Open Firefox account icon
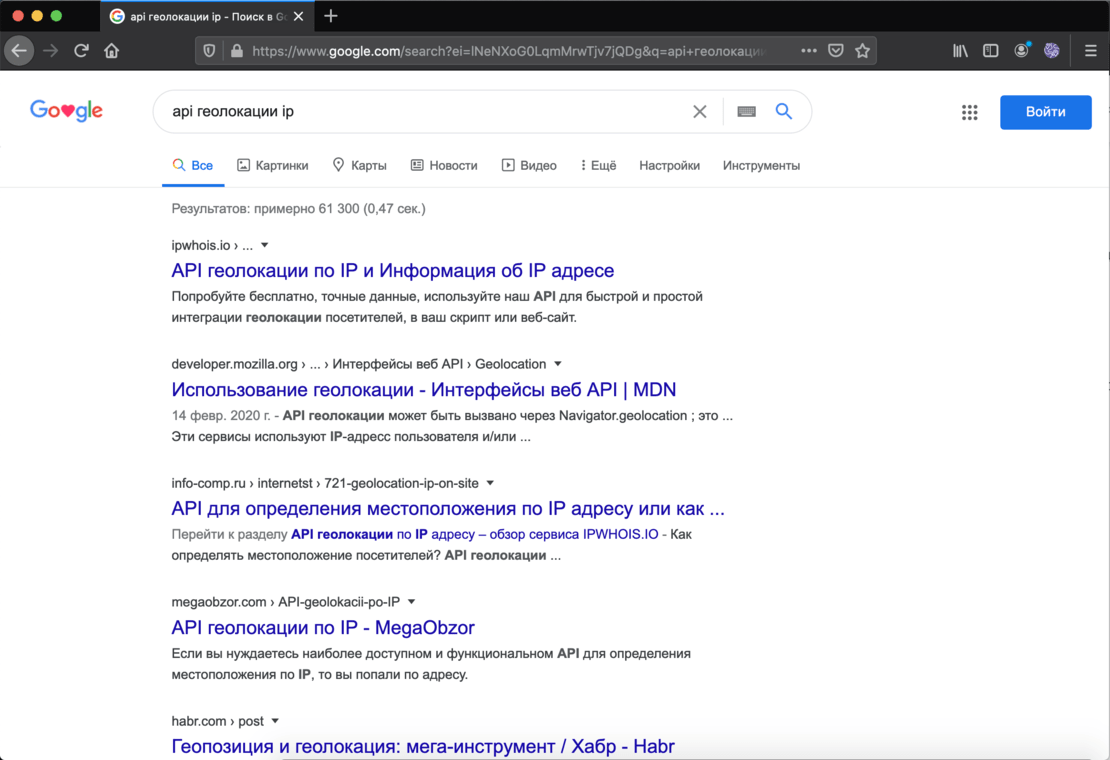The width and height of the screenshot is (1110, 760). pyautogui.click(x=1021, y=50)
